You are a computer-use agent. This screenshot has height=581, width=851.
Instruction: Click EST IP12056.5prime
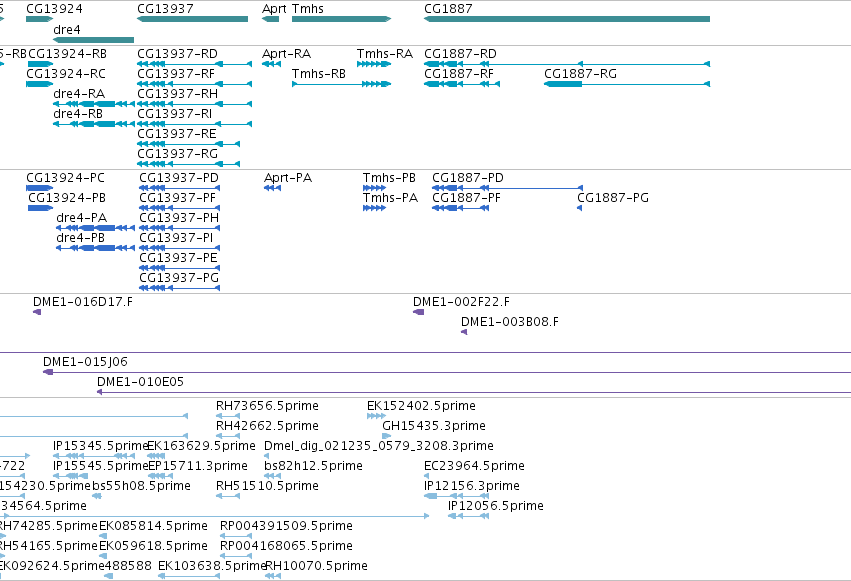click(x=468, y=516)
